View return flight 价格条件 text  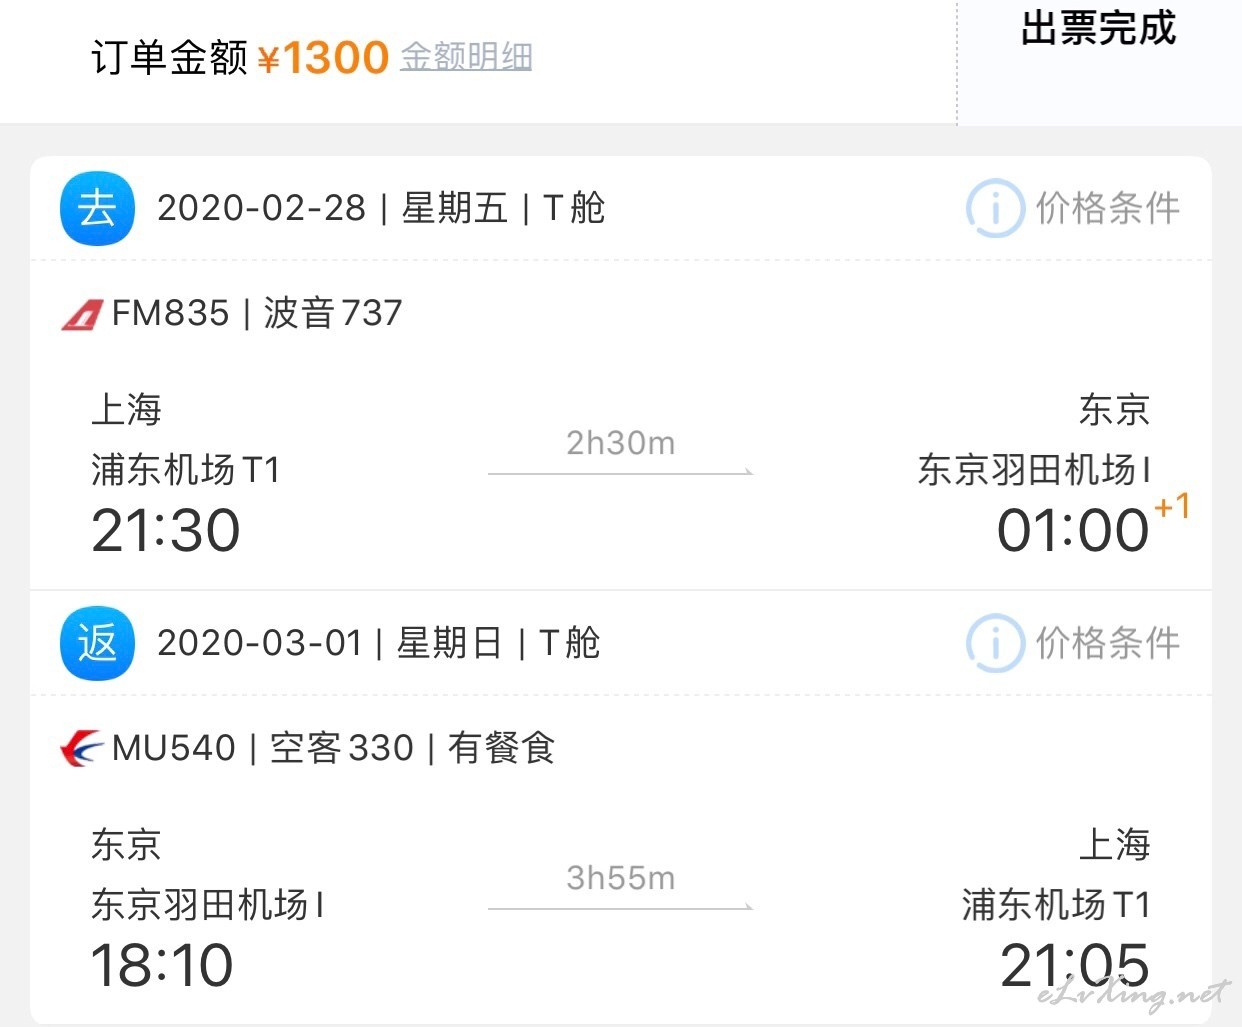pos(1108,643)
